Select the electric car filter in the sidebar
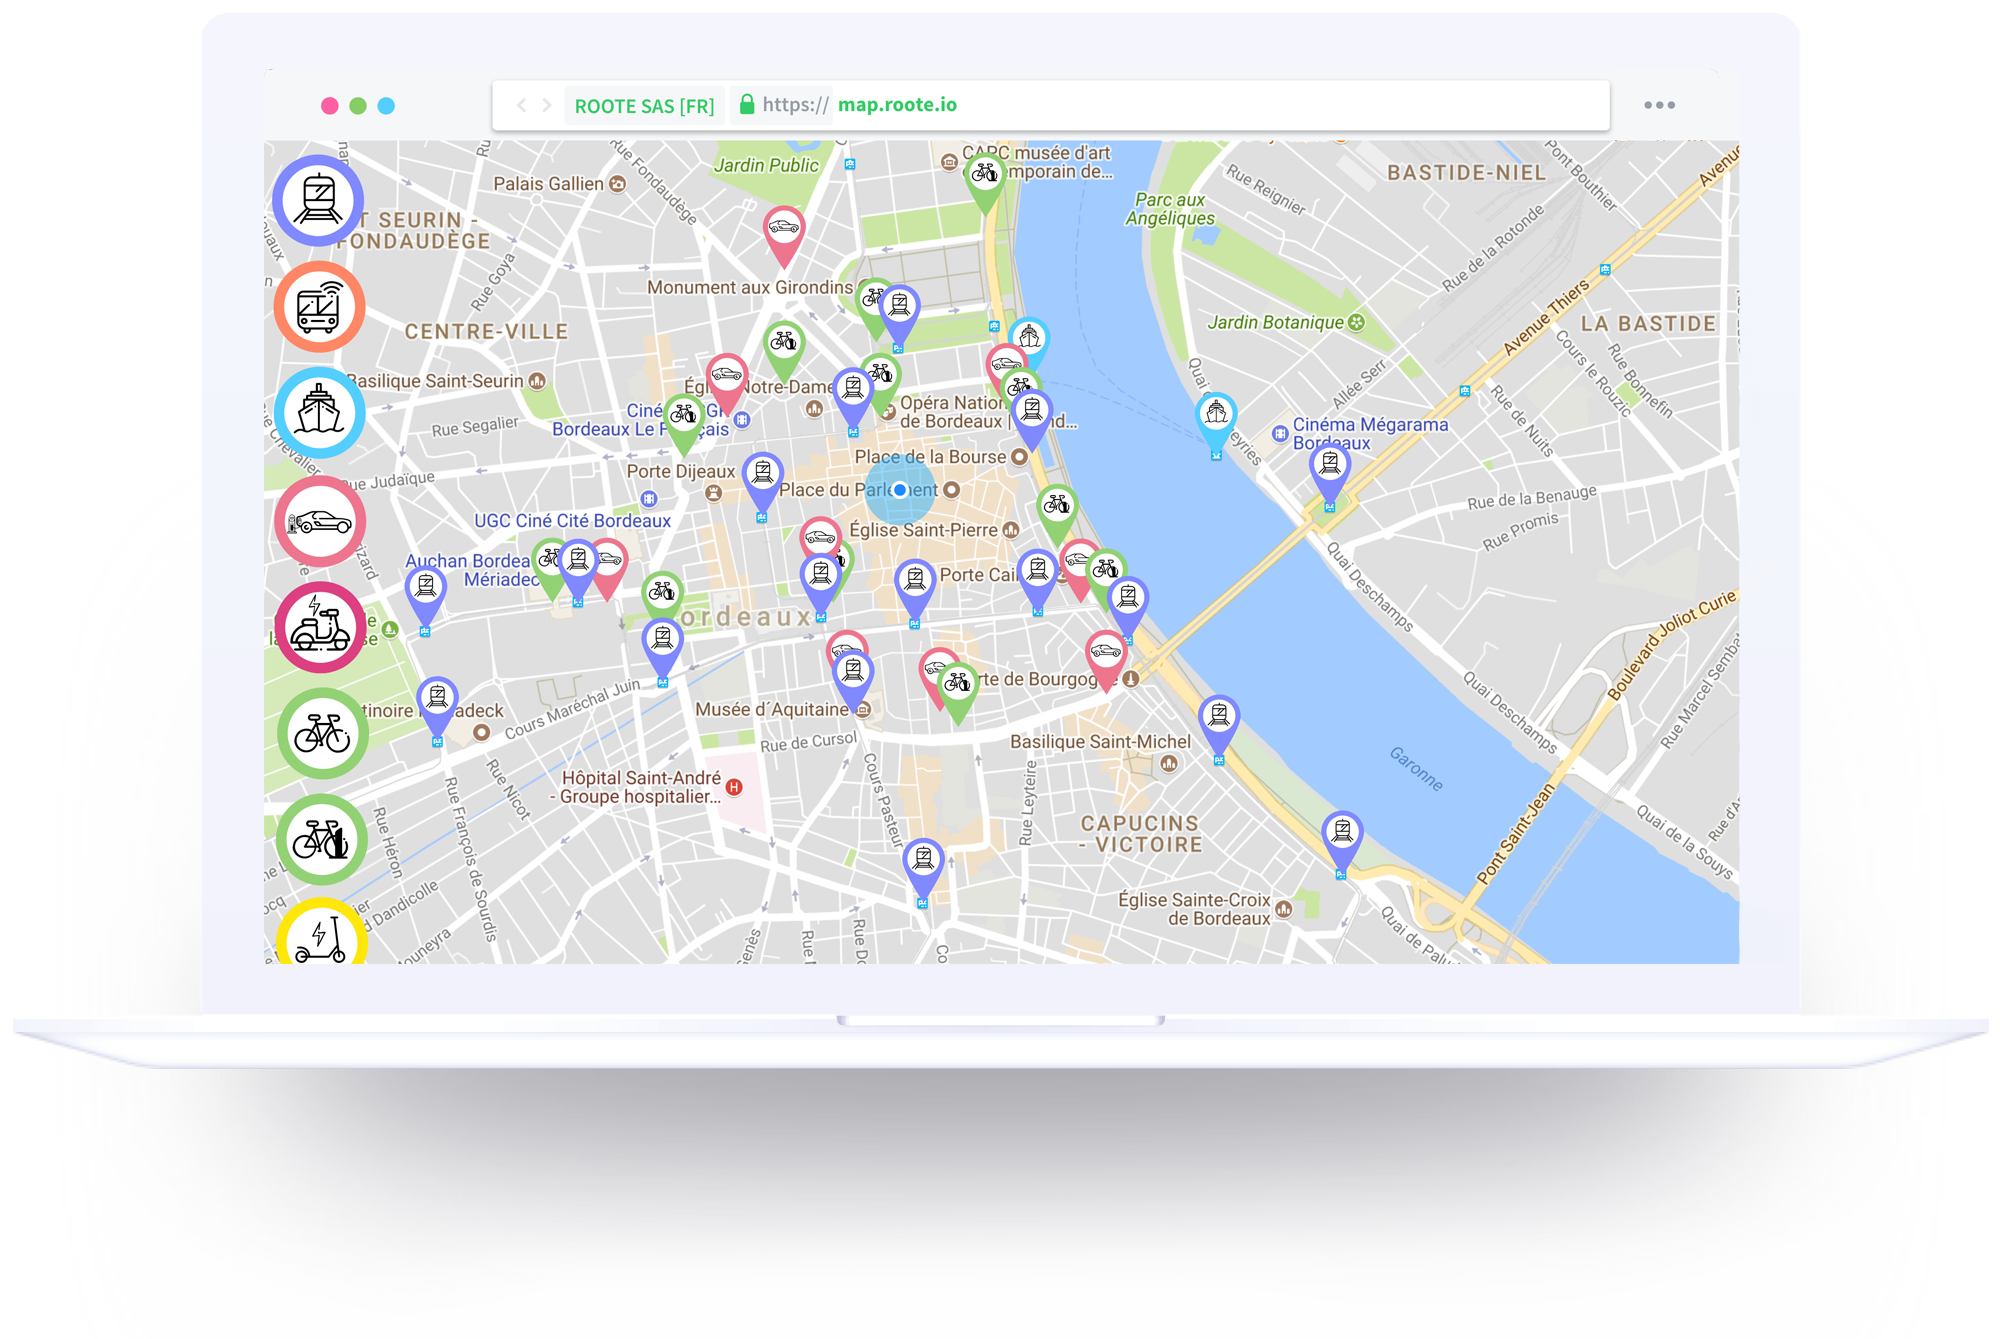 click(x=320, y=521)
